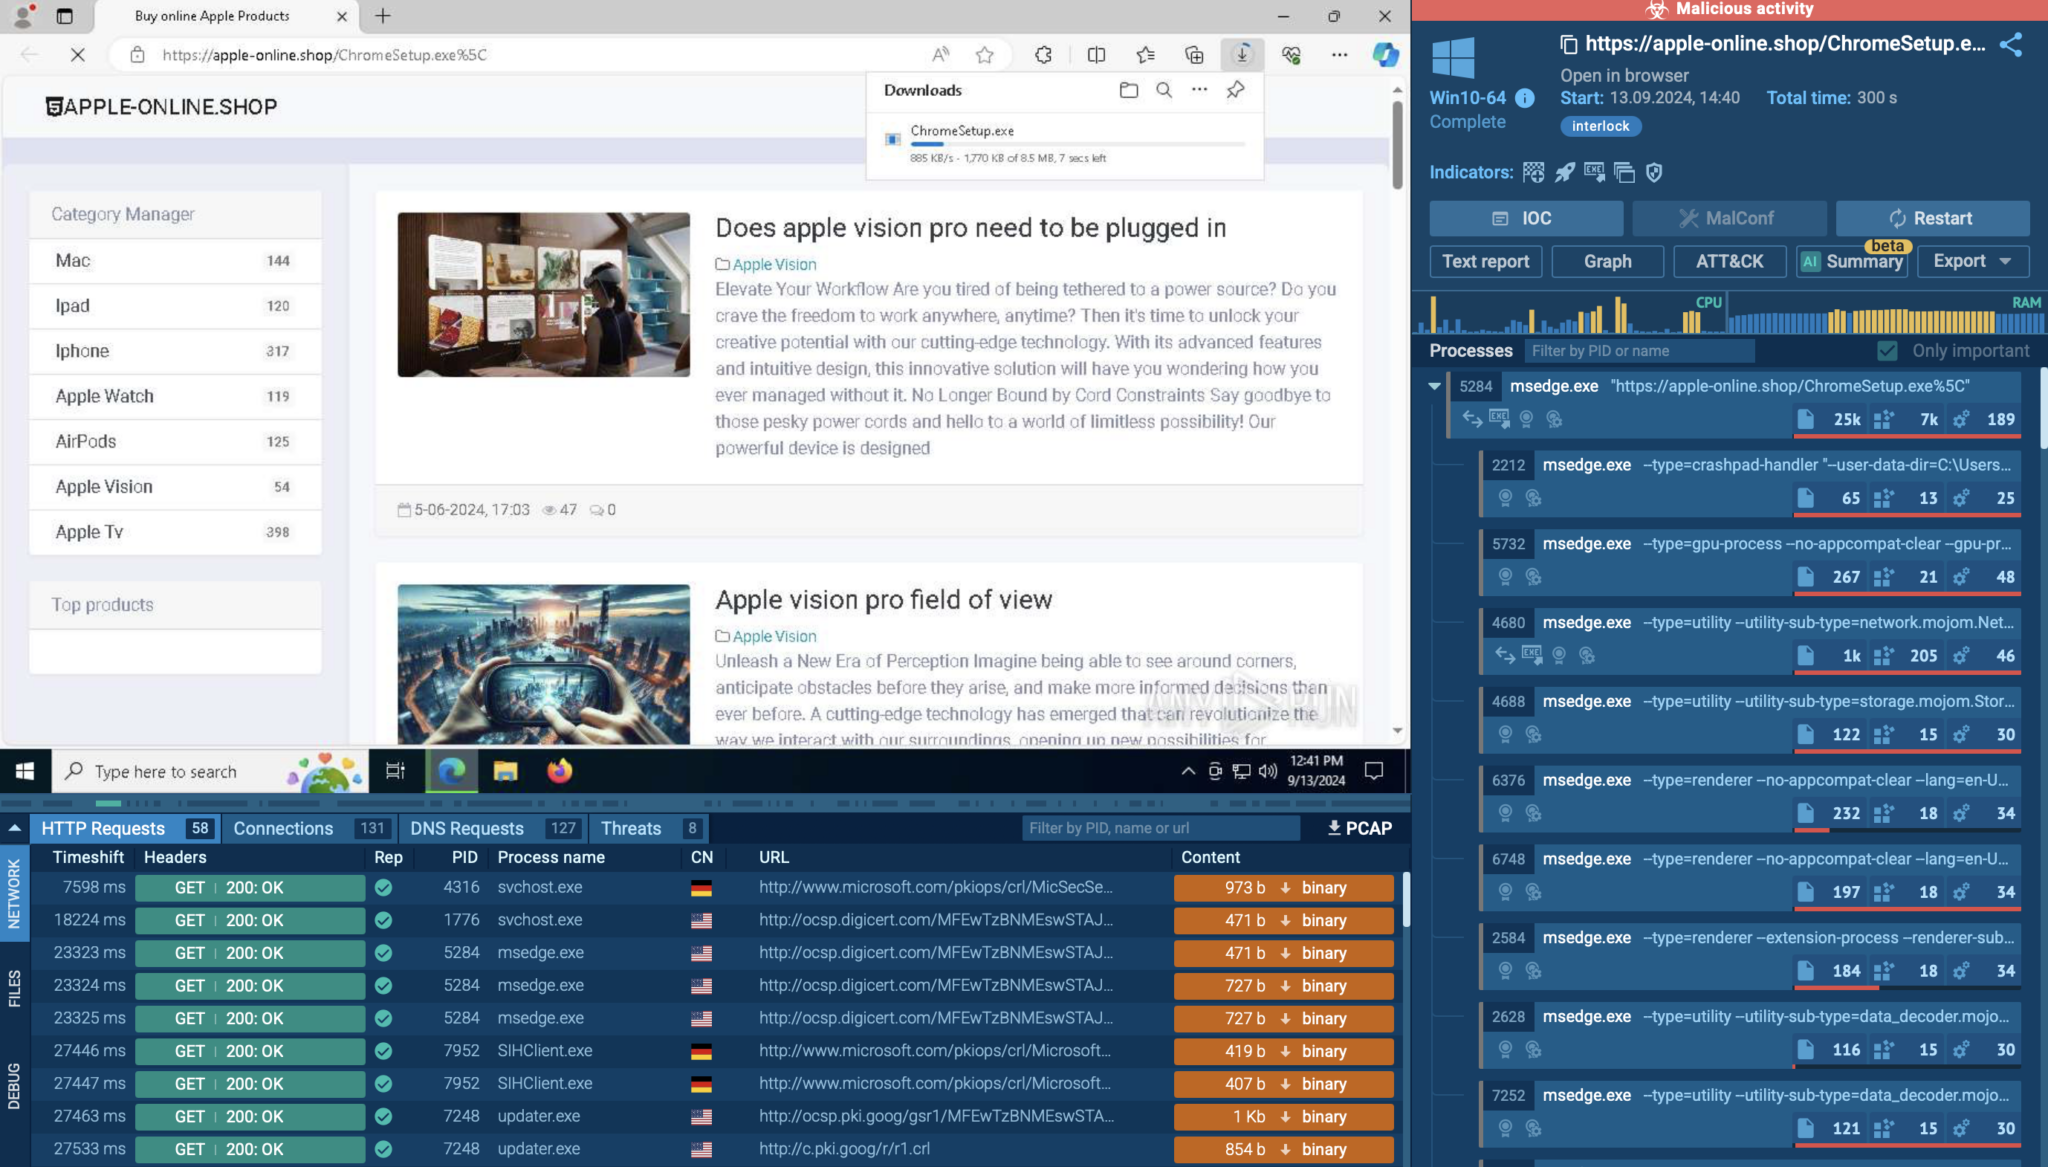Open Edge extensions puzzle icon

click(1043, 55)
